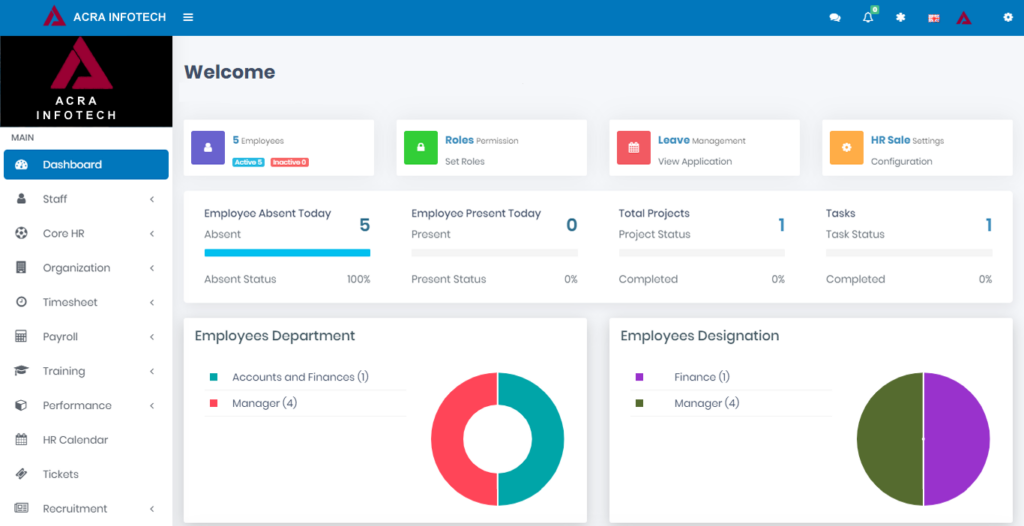Click the notification bell icon
Screen dimensions: 1024x526
click(868, 18)
